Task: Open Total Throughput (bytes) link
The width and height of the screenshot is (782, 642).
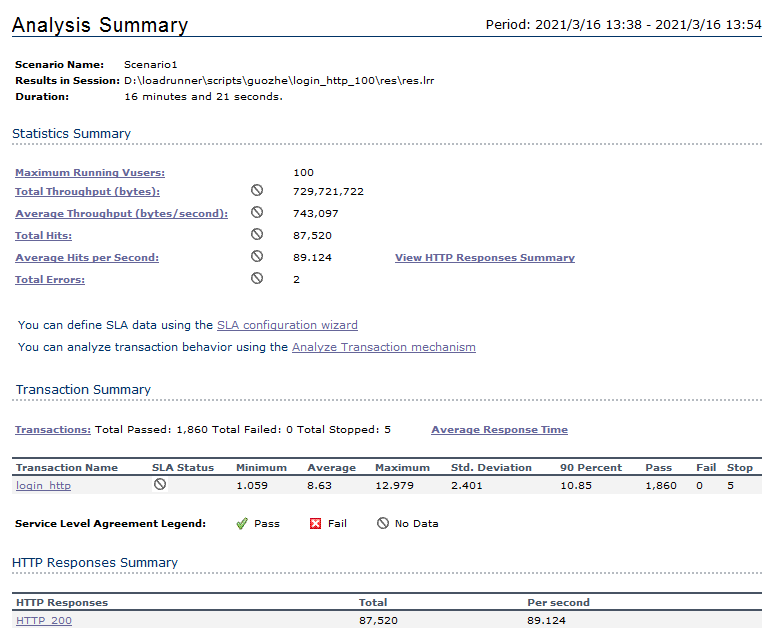Action: pyautogui.click(x=87, y=191)
